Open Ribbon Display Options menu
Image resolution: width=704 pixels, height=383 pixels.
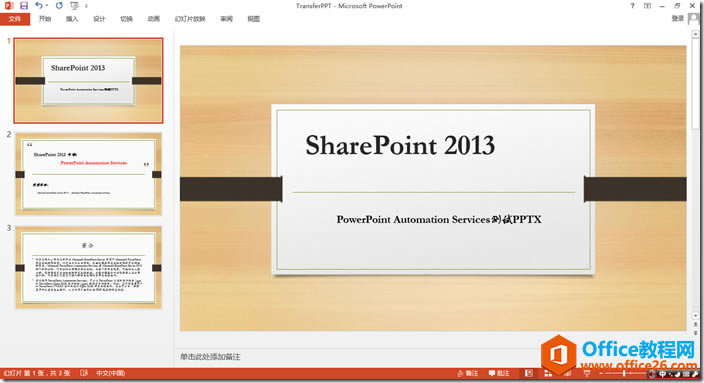point(647,6)
